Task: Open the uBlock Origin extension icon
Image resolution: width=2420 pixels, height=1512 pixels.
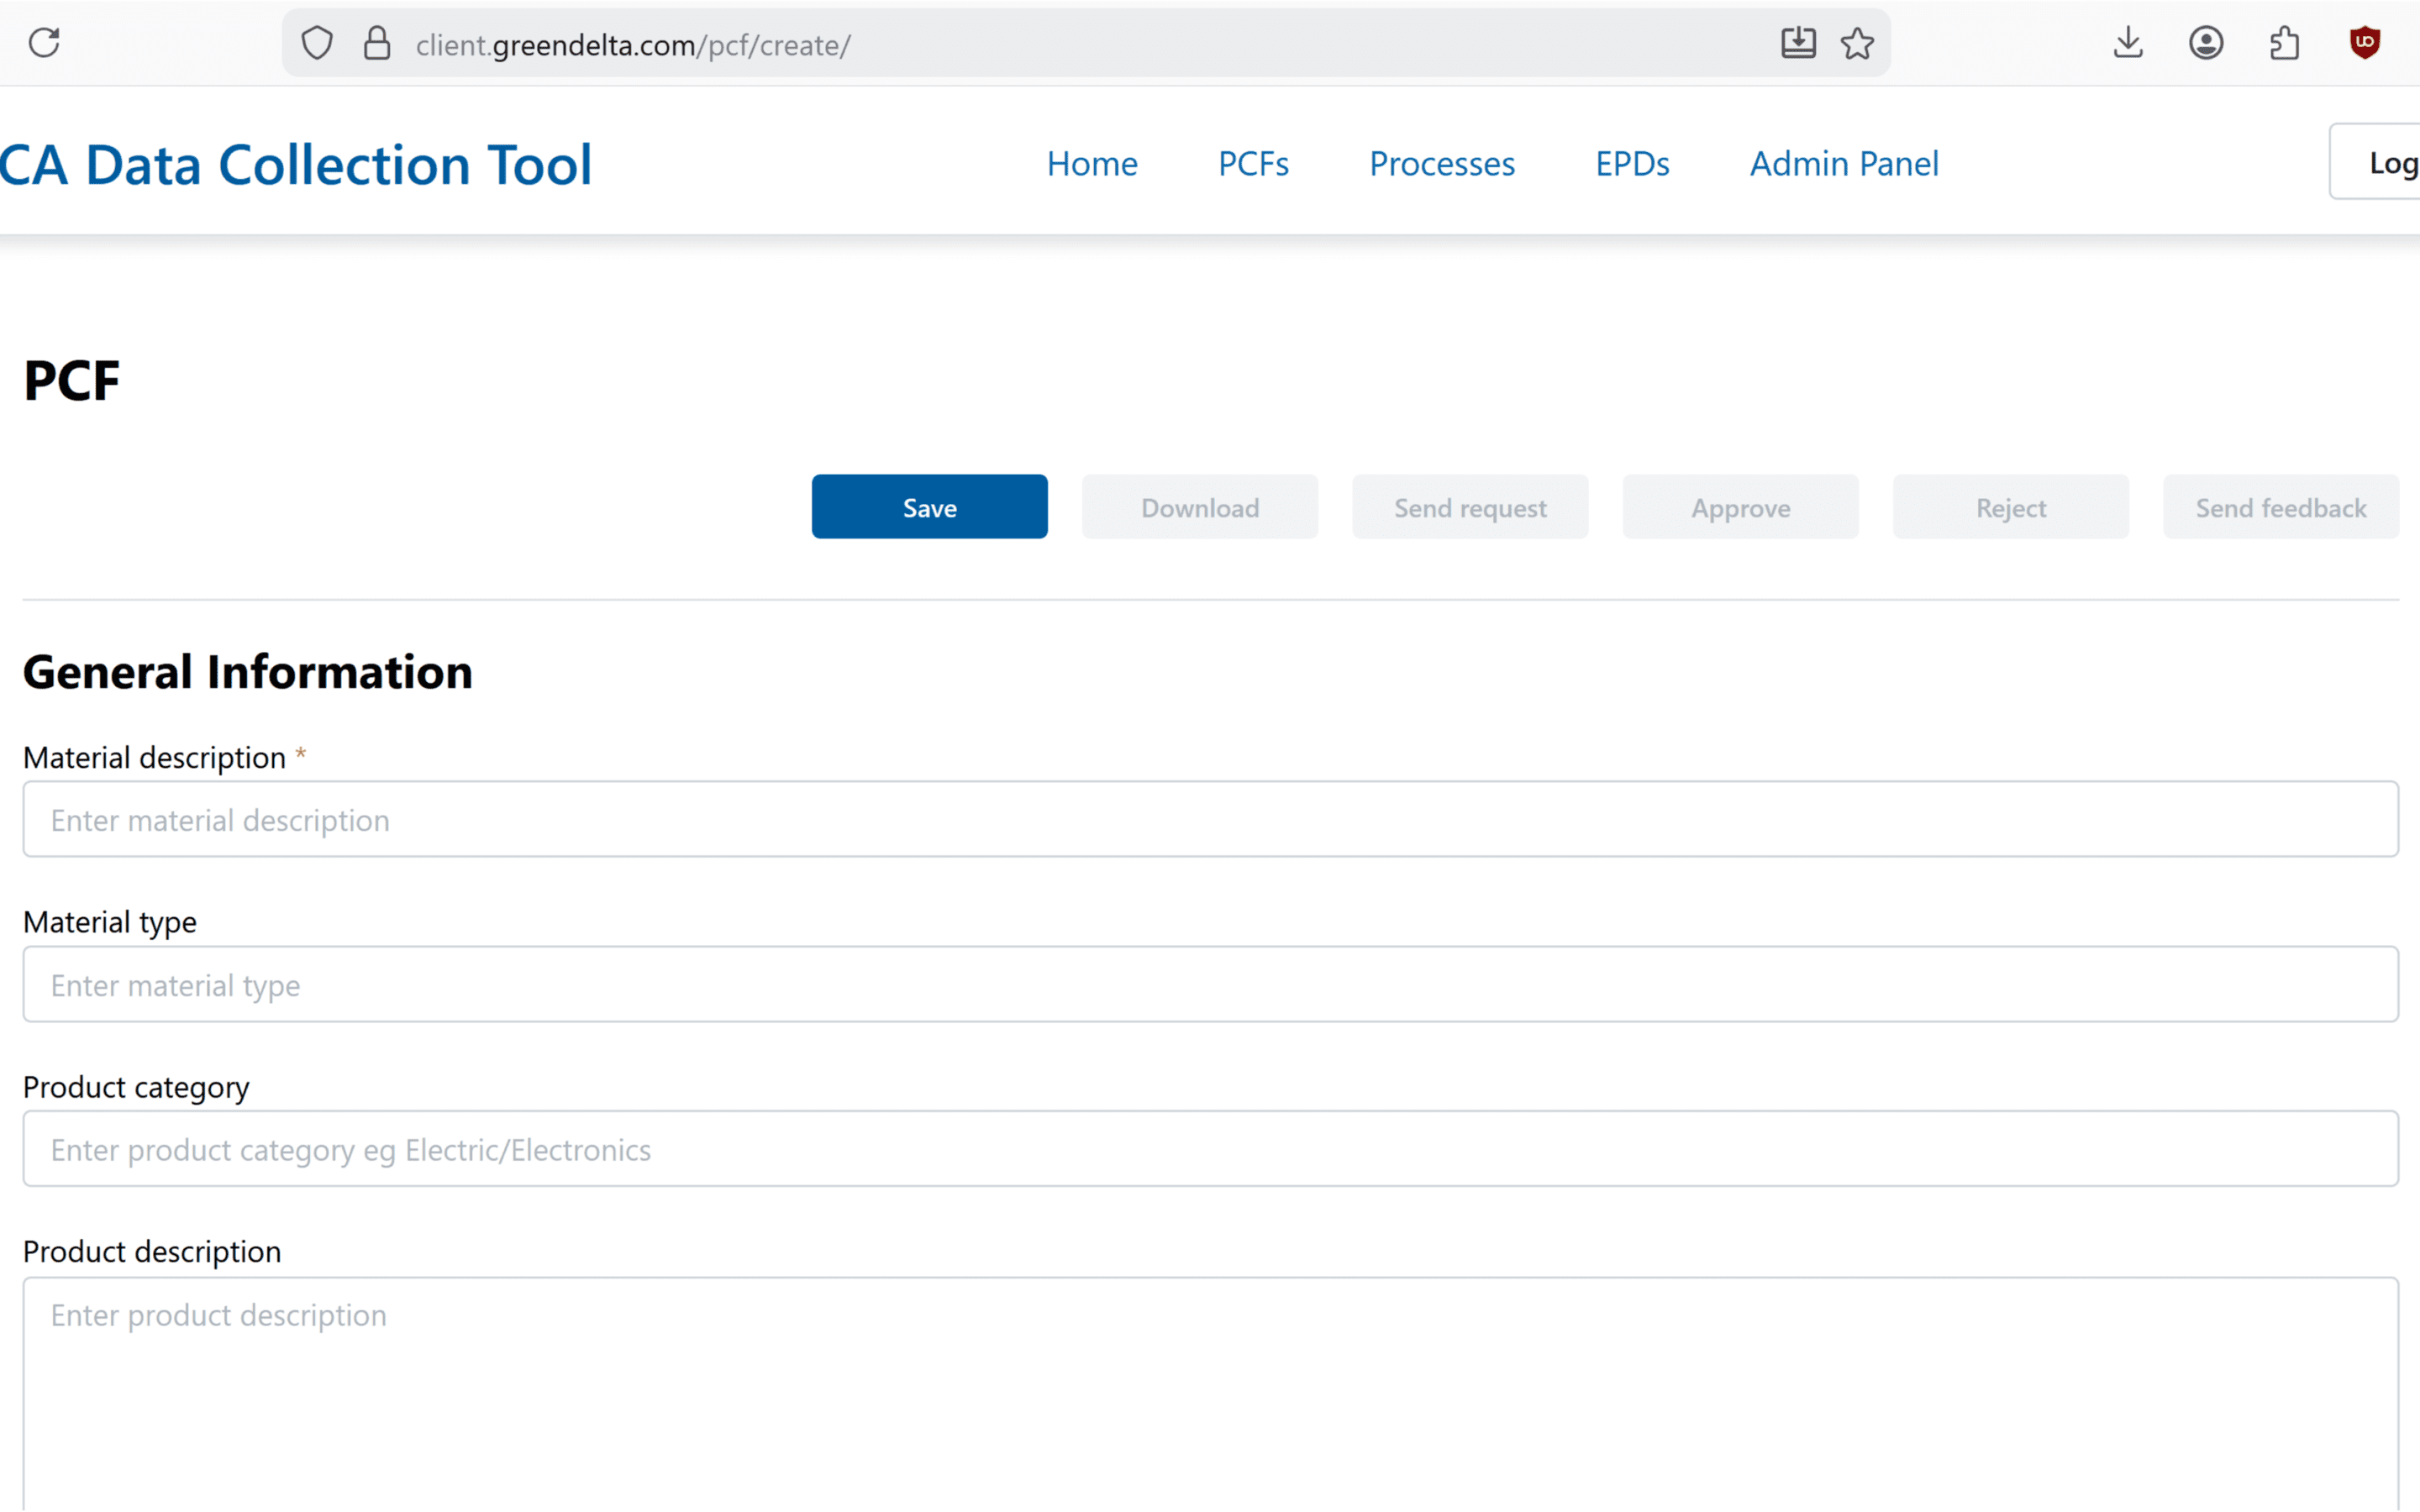Action: 2364,43
